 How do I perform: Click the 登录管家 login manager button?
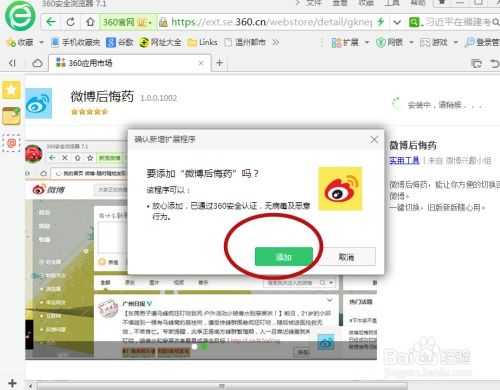coord(482,42)
